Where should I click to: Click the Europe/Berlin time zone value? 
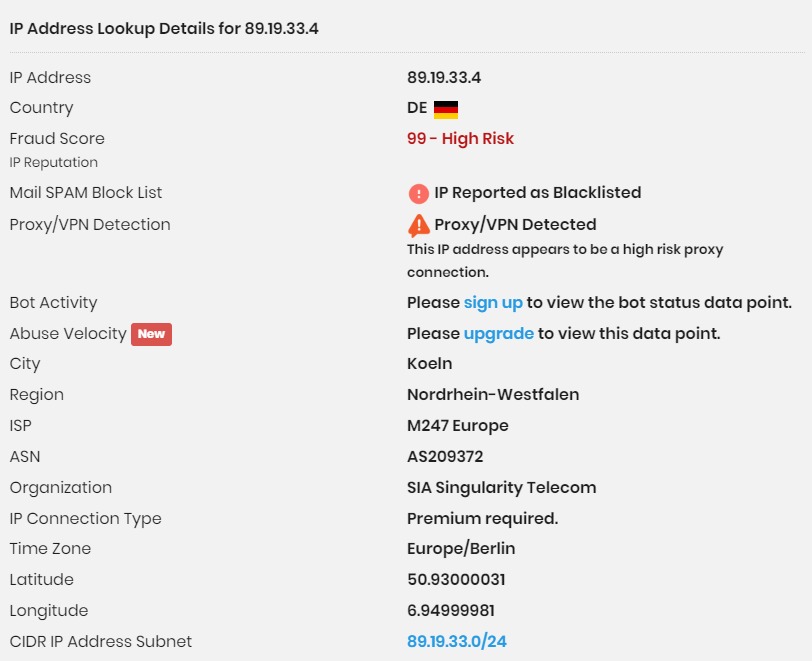tap(461, 549)
